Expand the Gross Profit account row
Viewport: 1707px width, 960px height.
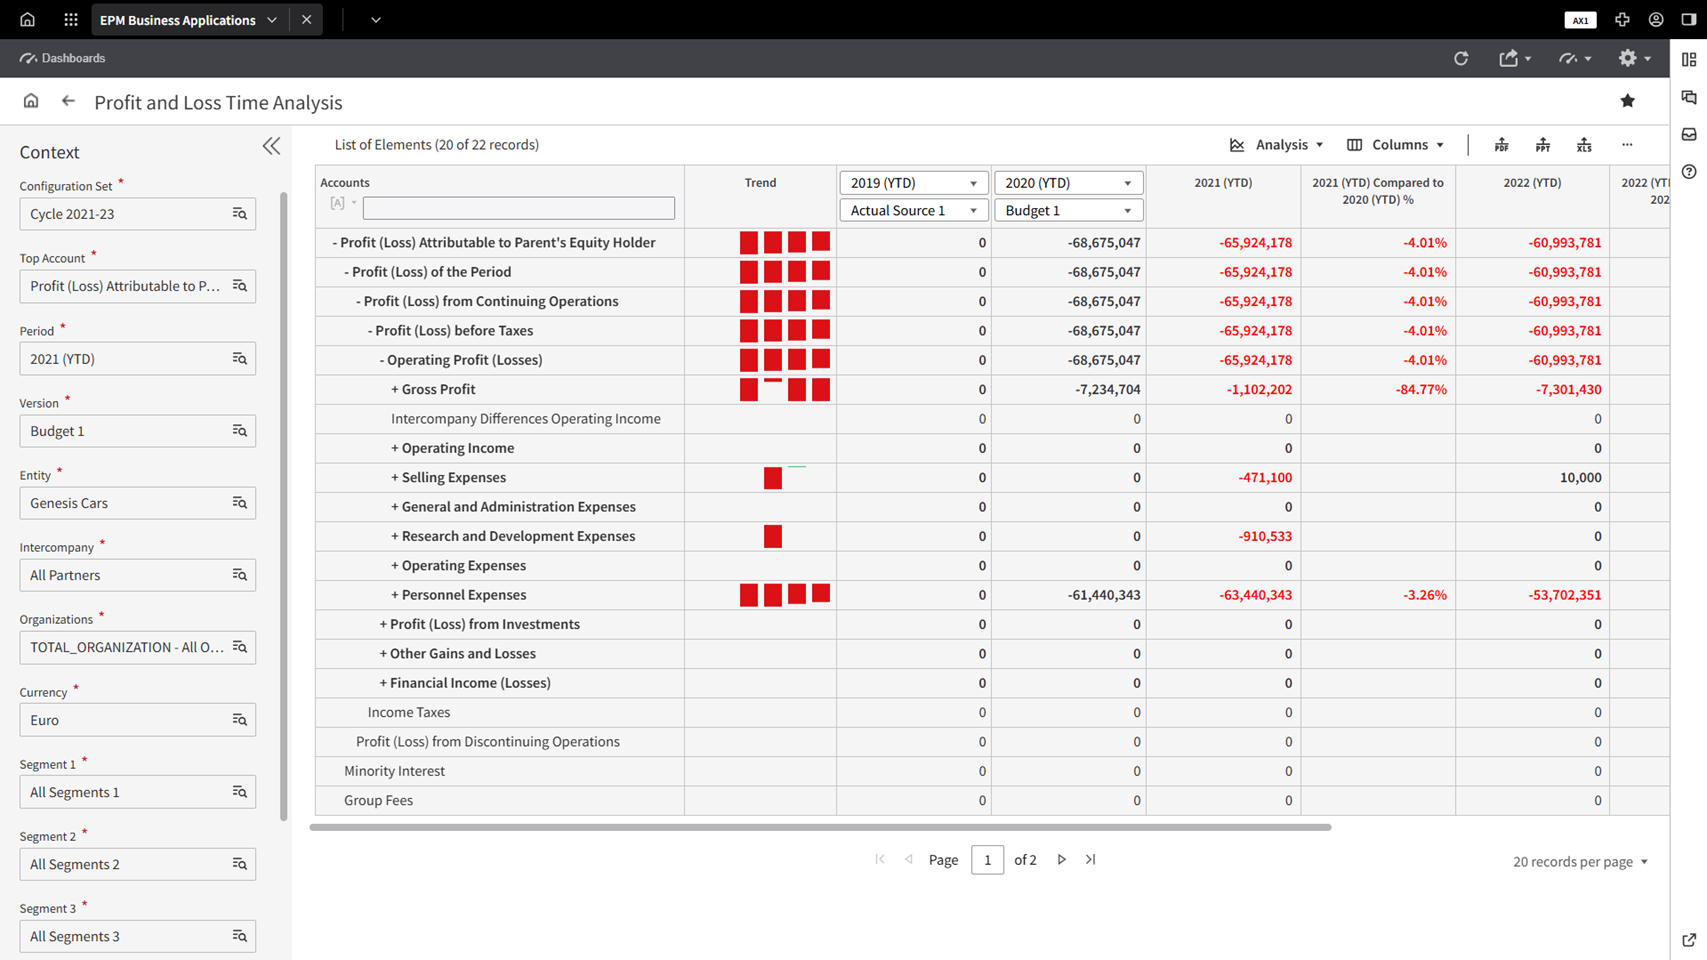pyautogui.click(x=395, y=390)
